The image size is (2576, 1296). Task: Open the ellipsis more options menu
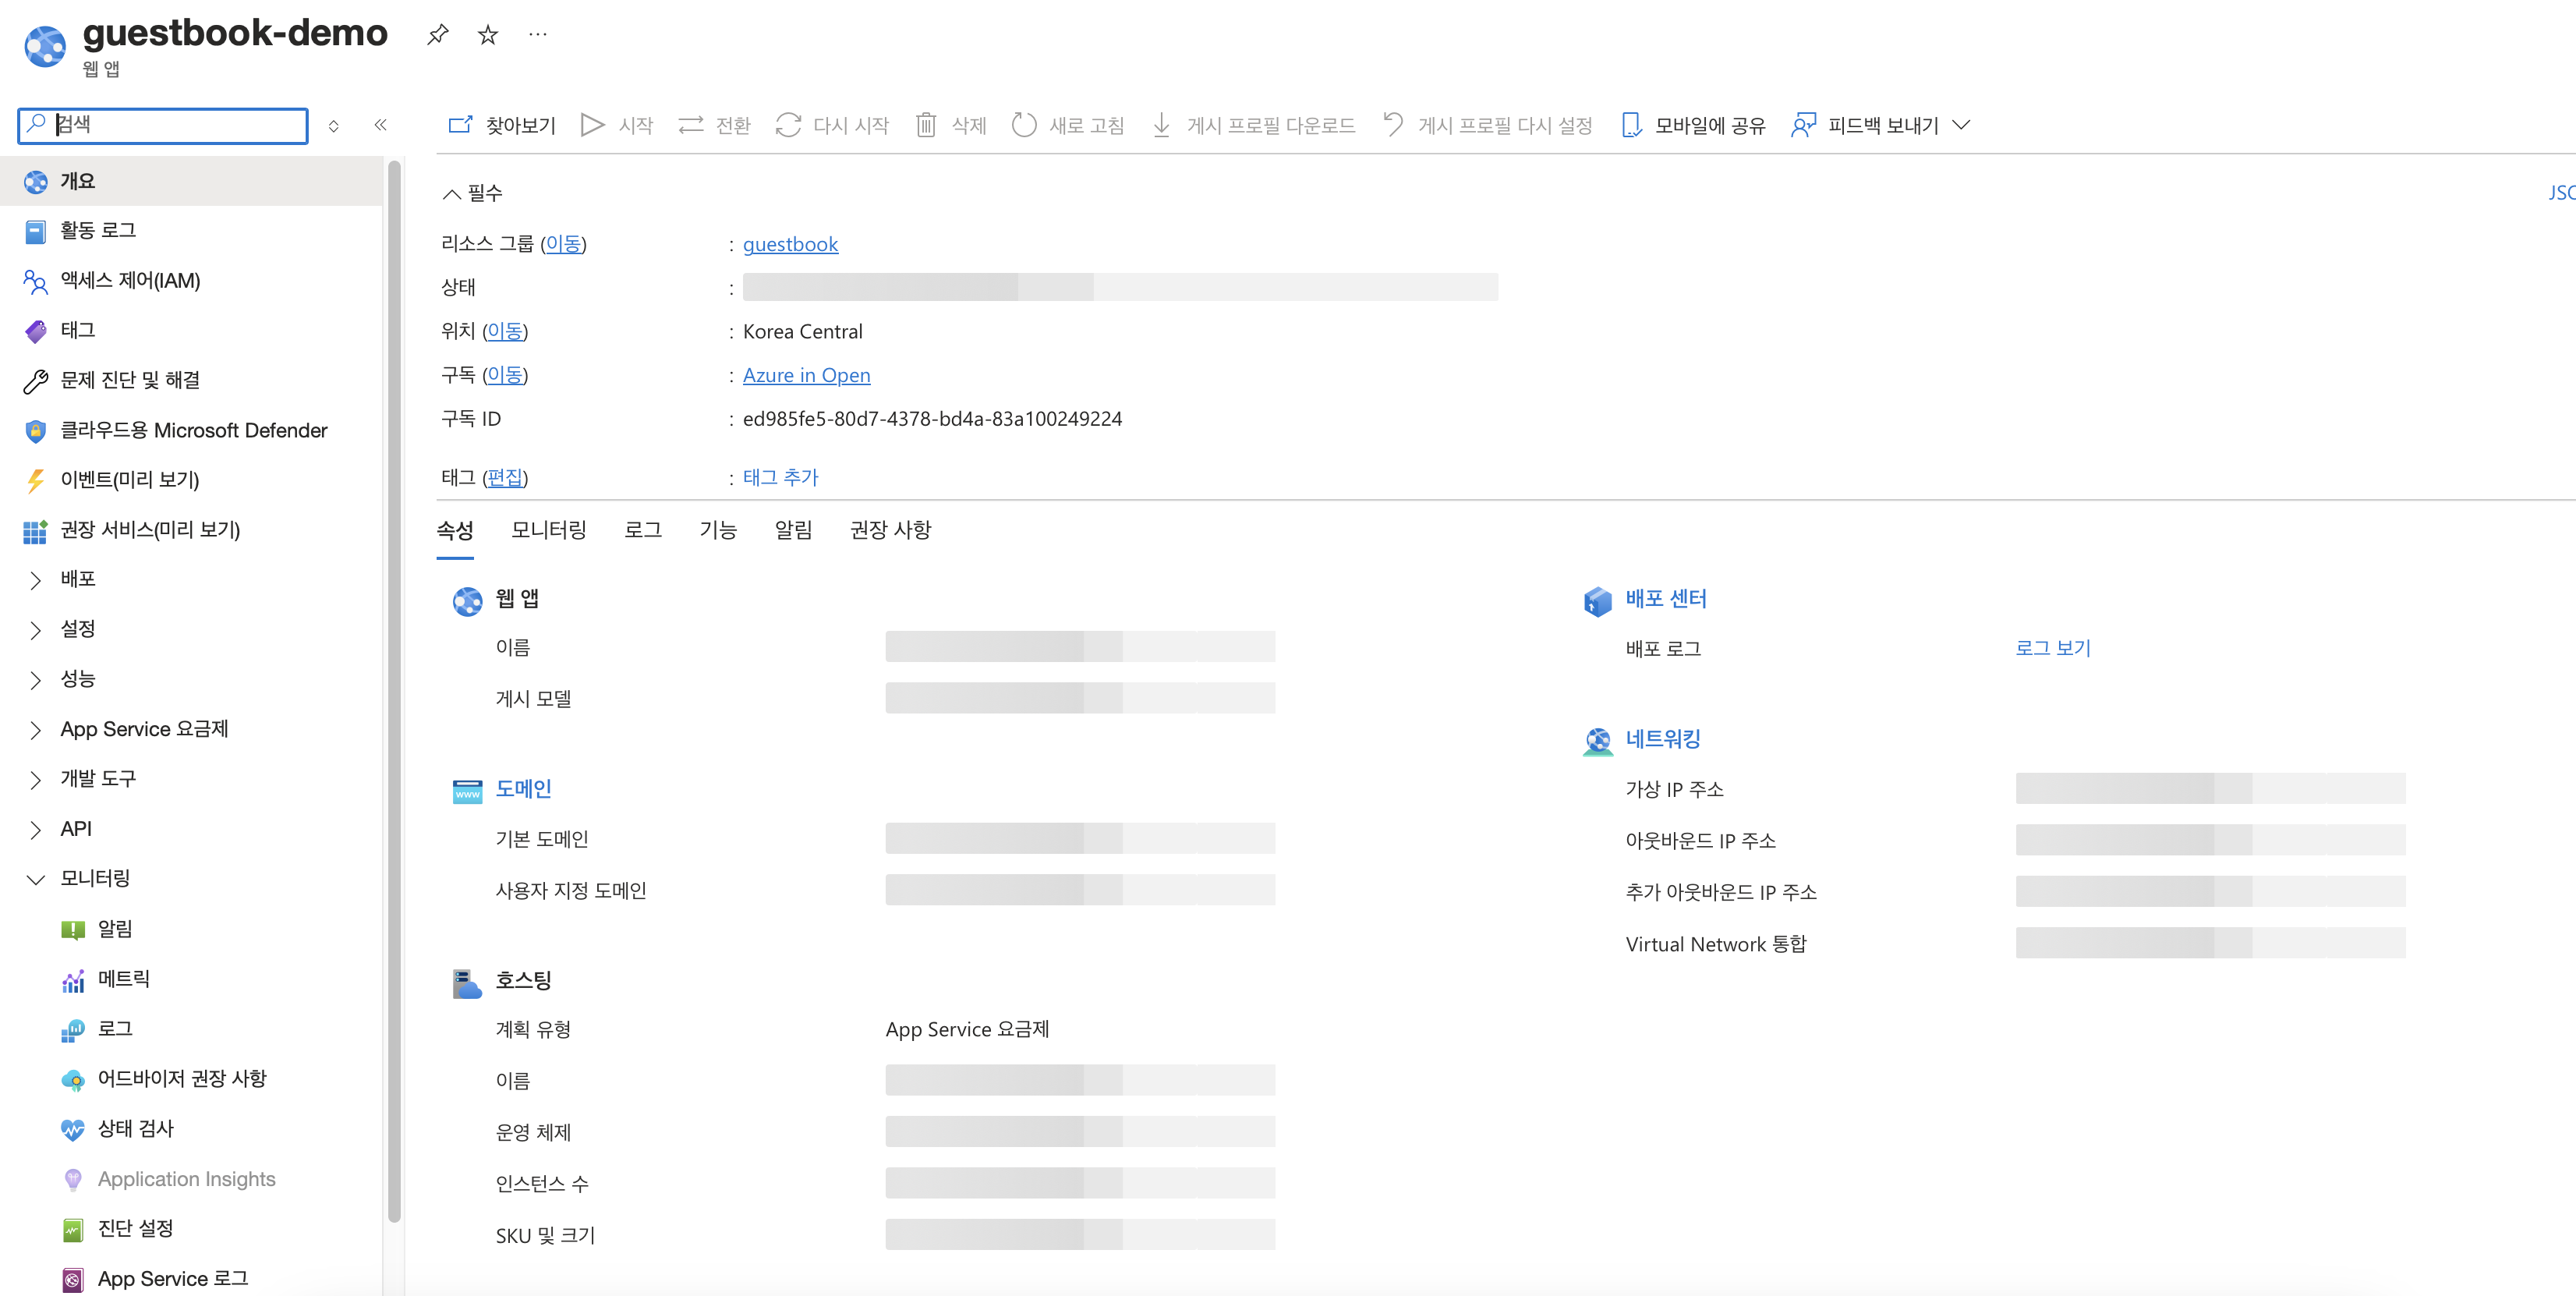coord(538,35)
